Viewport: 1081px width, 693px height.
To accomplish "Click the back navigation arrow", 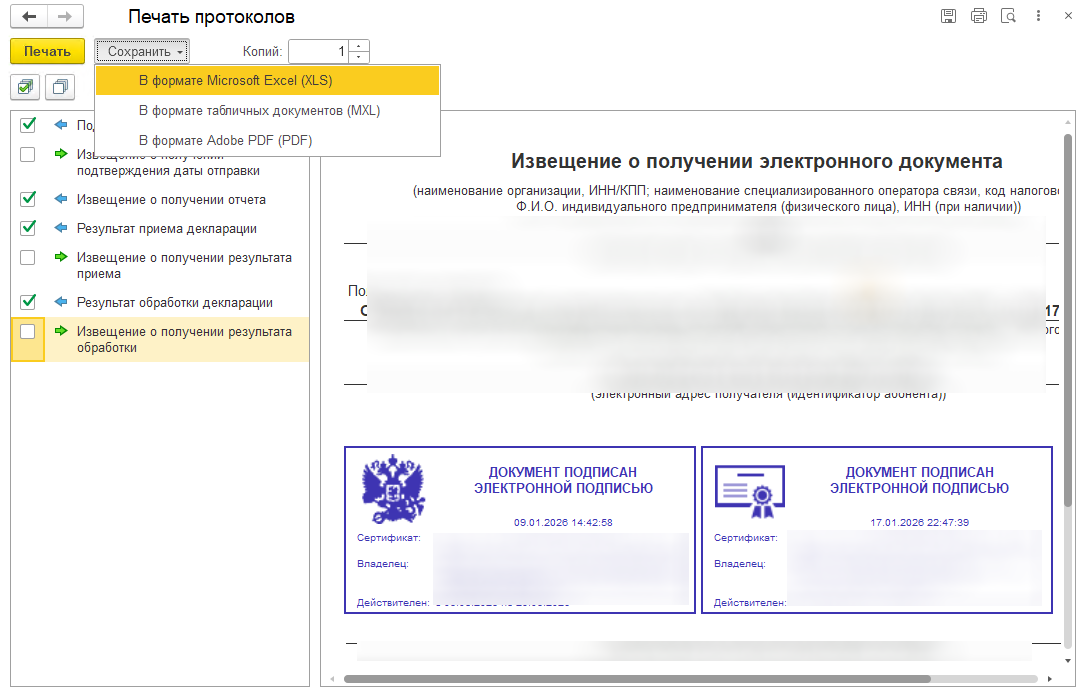I will [x=30, y=17].
